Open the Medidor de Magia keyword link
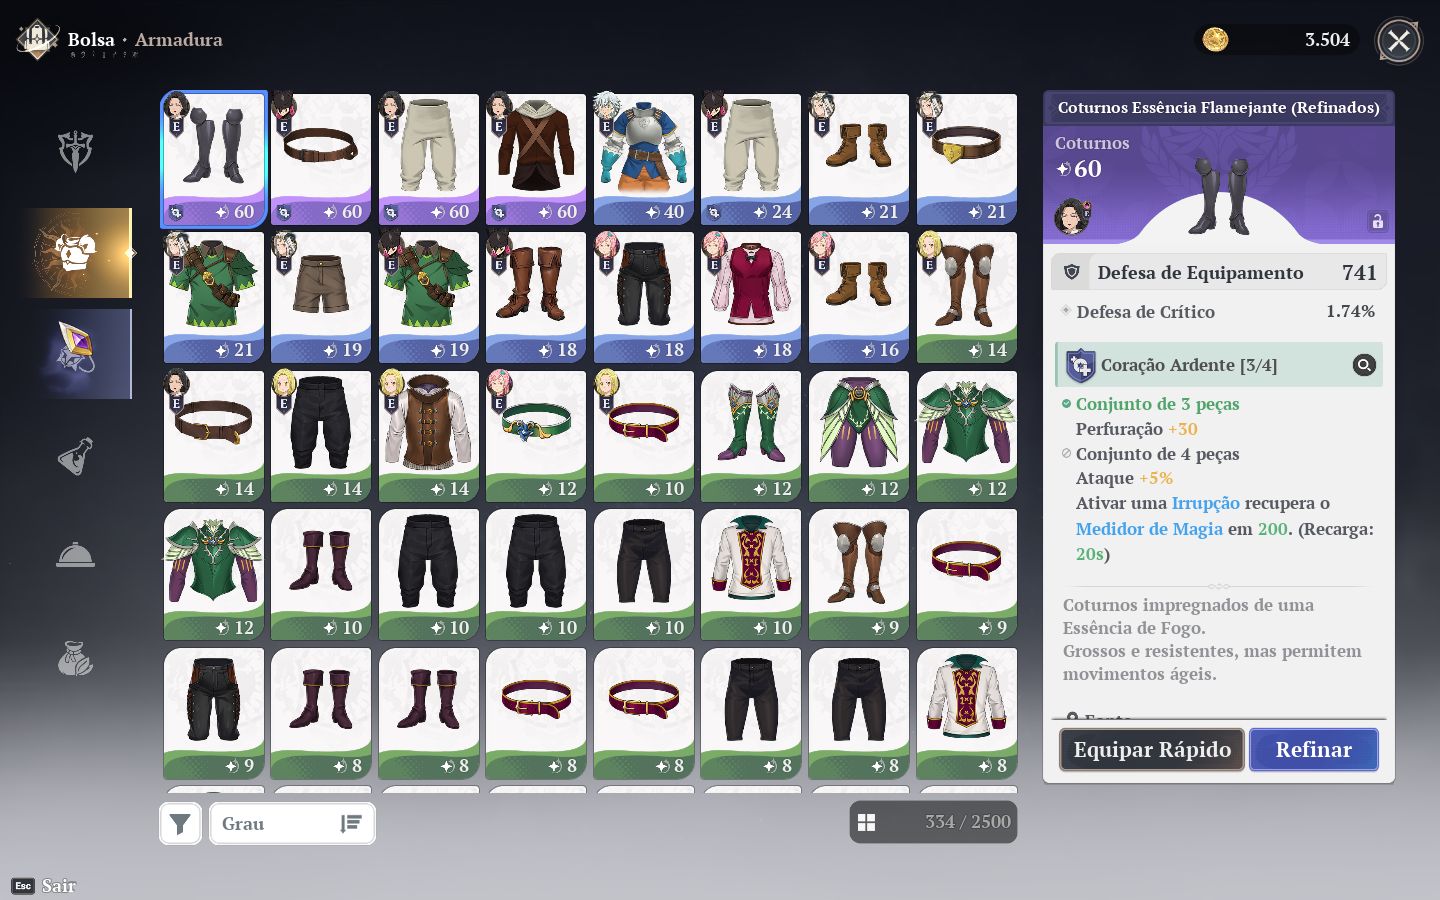The width and height of the screenshot is (1440, 900). pos(1149,529)
